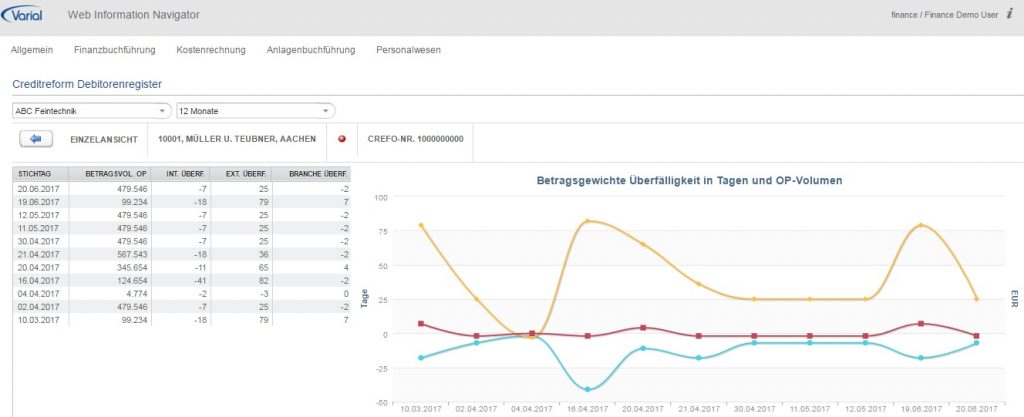The width and height of the screenshot is (1024, 417).
Task: Select the Kostenrechnung menu item
Action: click(210, 50)
